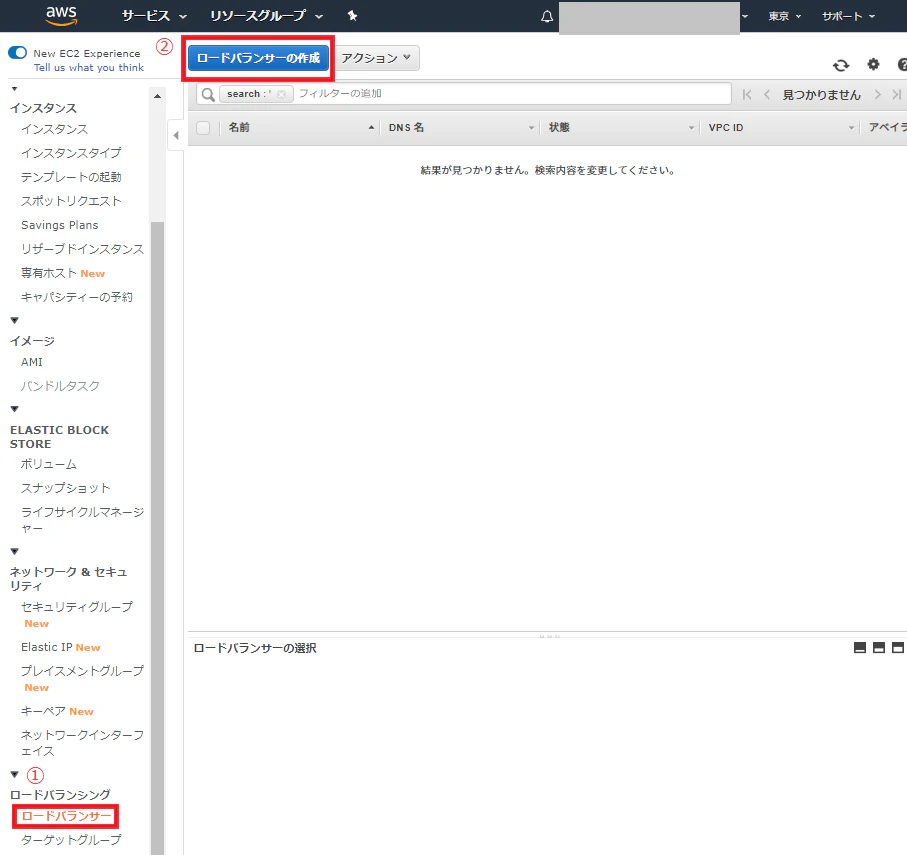Open 専有ホスト in sidebar
907x855 pixels.
pos(49,273)
